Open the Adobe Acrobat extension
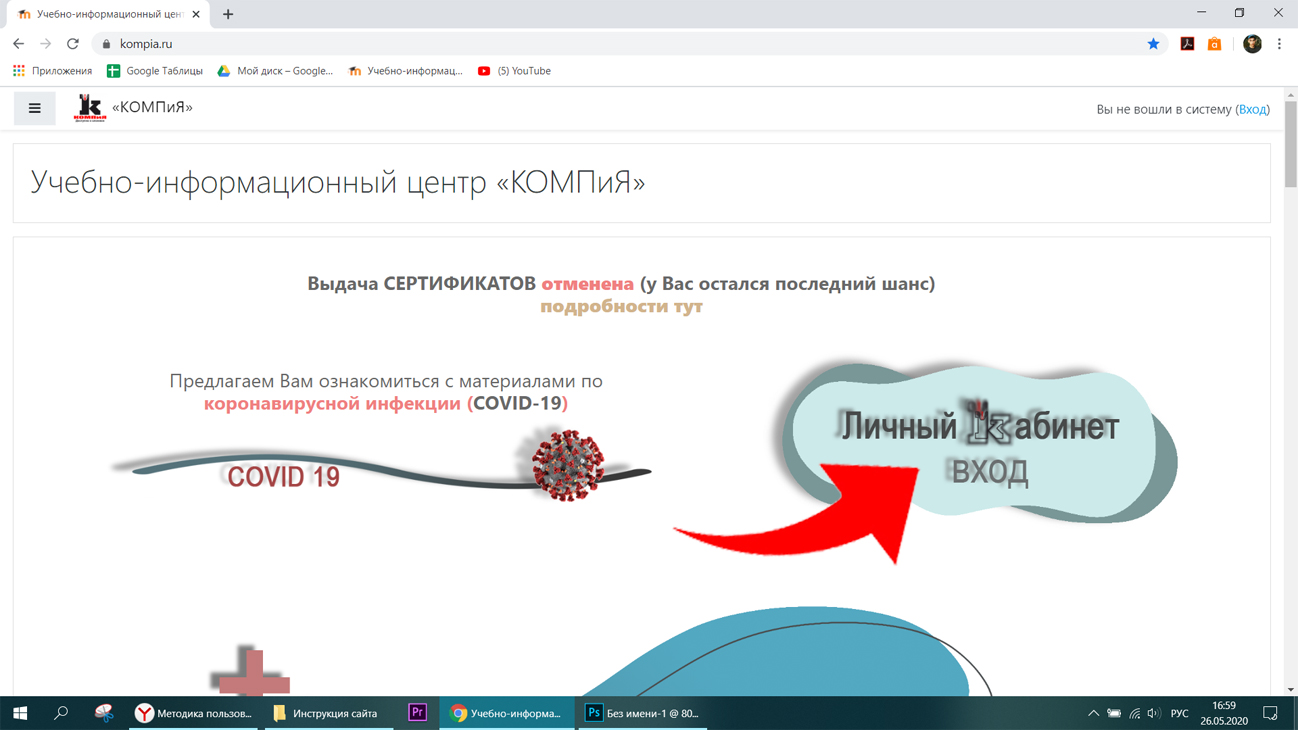This screenshot has width=1298, height=730. tap(1187, 44)
